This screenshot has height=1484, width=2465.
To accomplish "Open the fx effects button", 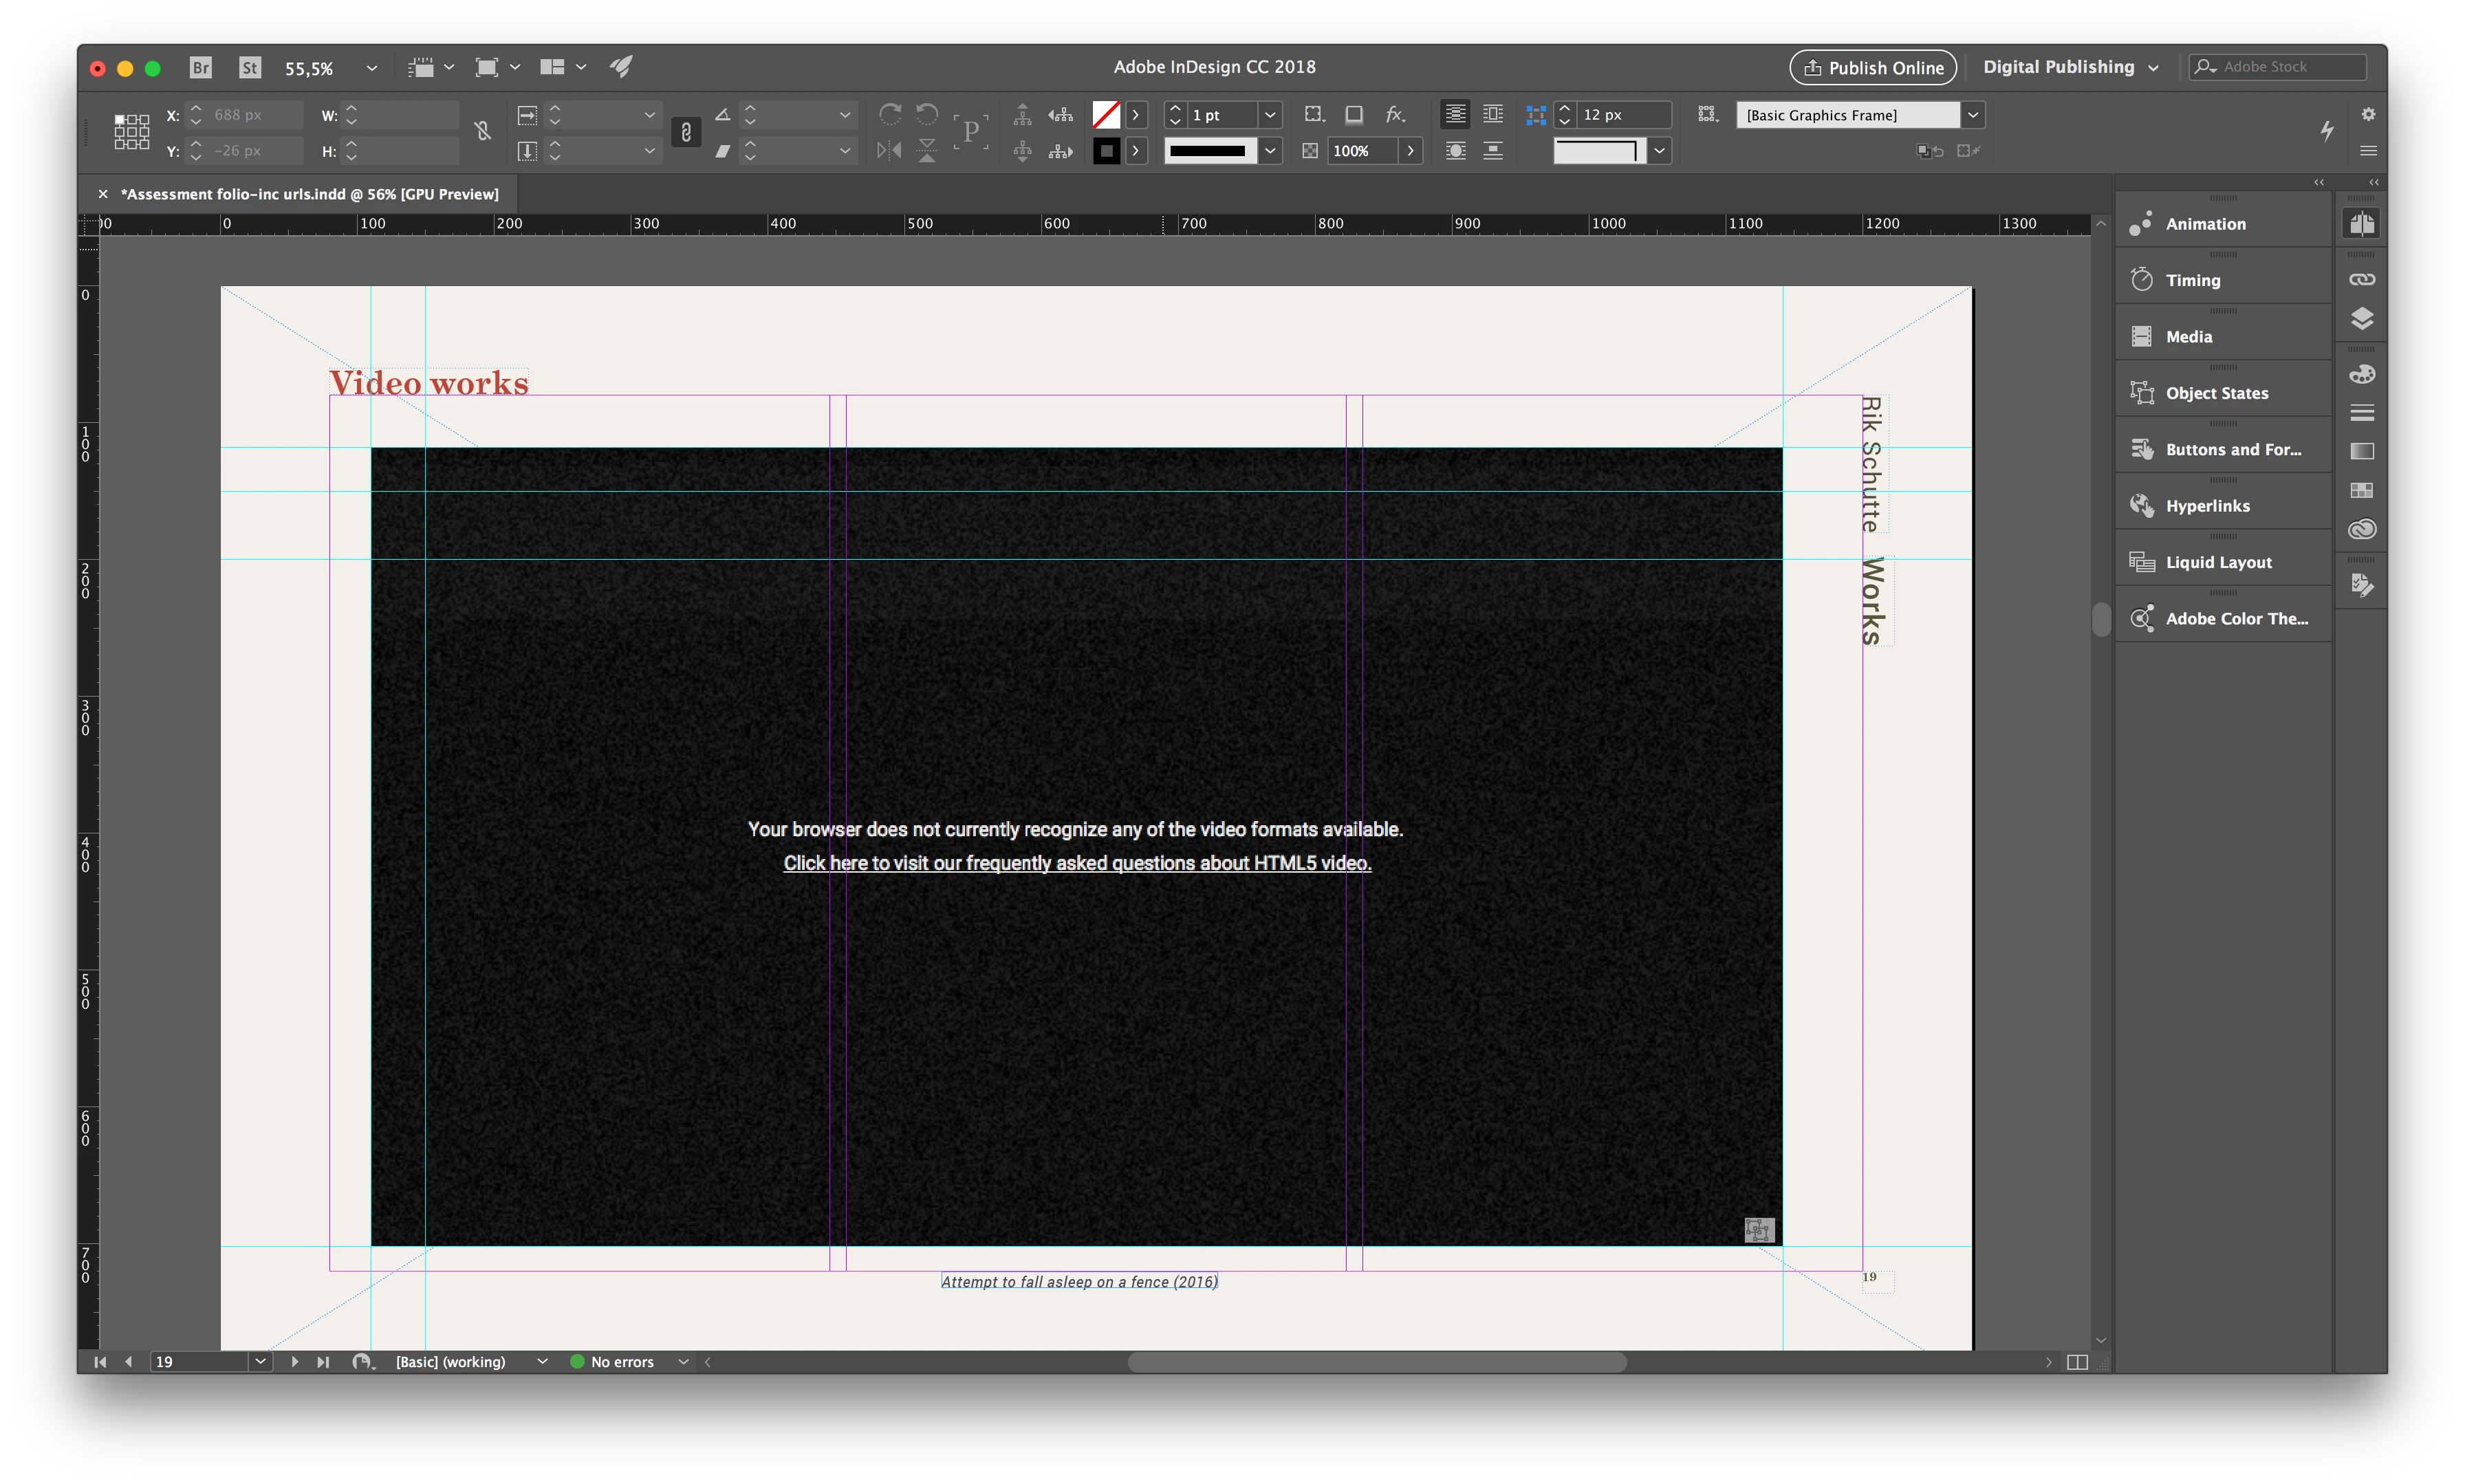I will click(x=1395, y=115).
